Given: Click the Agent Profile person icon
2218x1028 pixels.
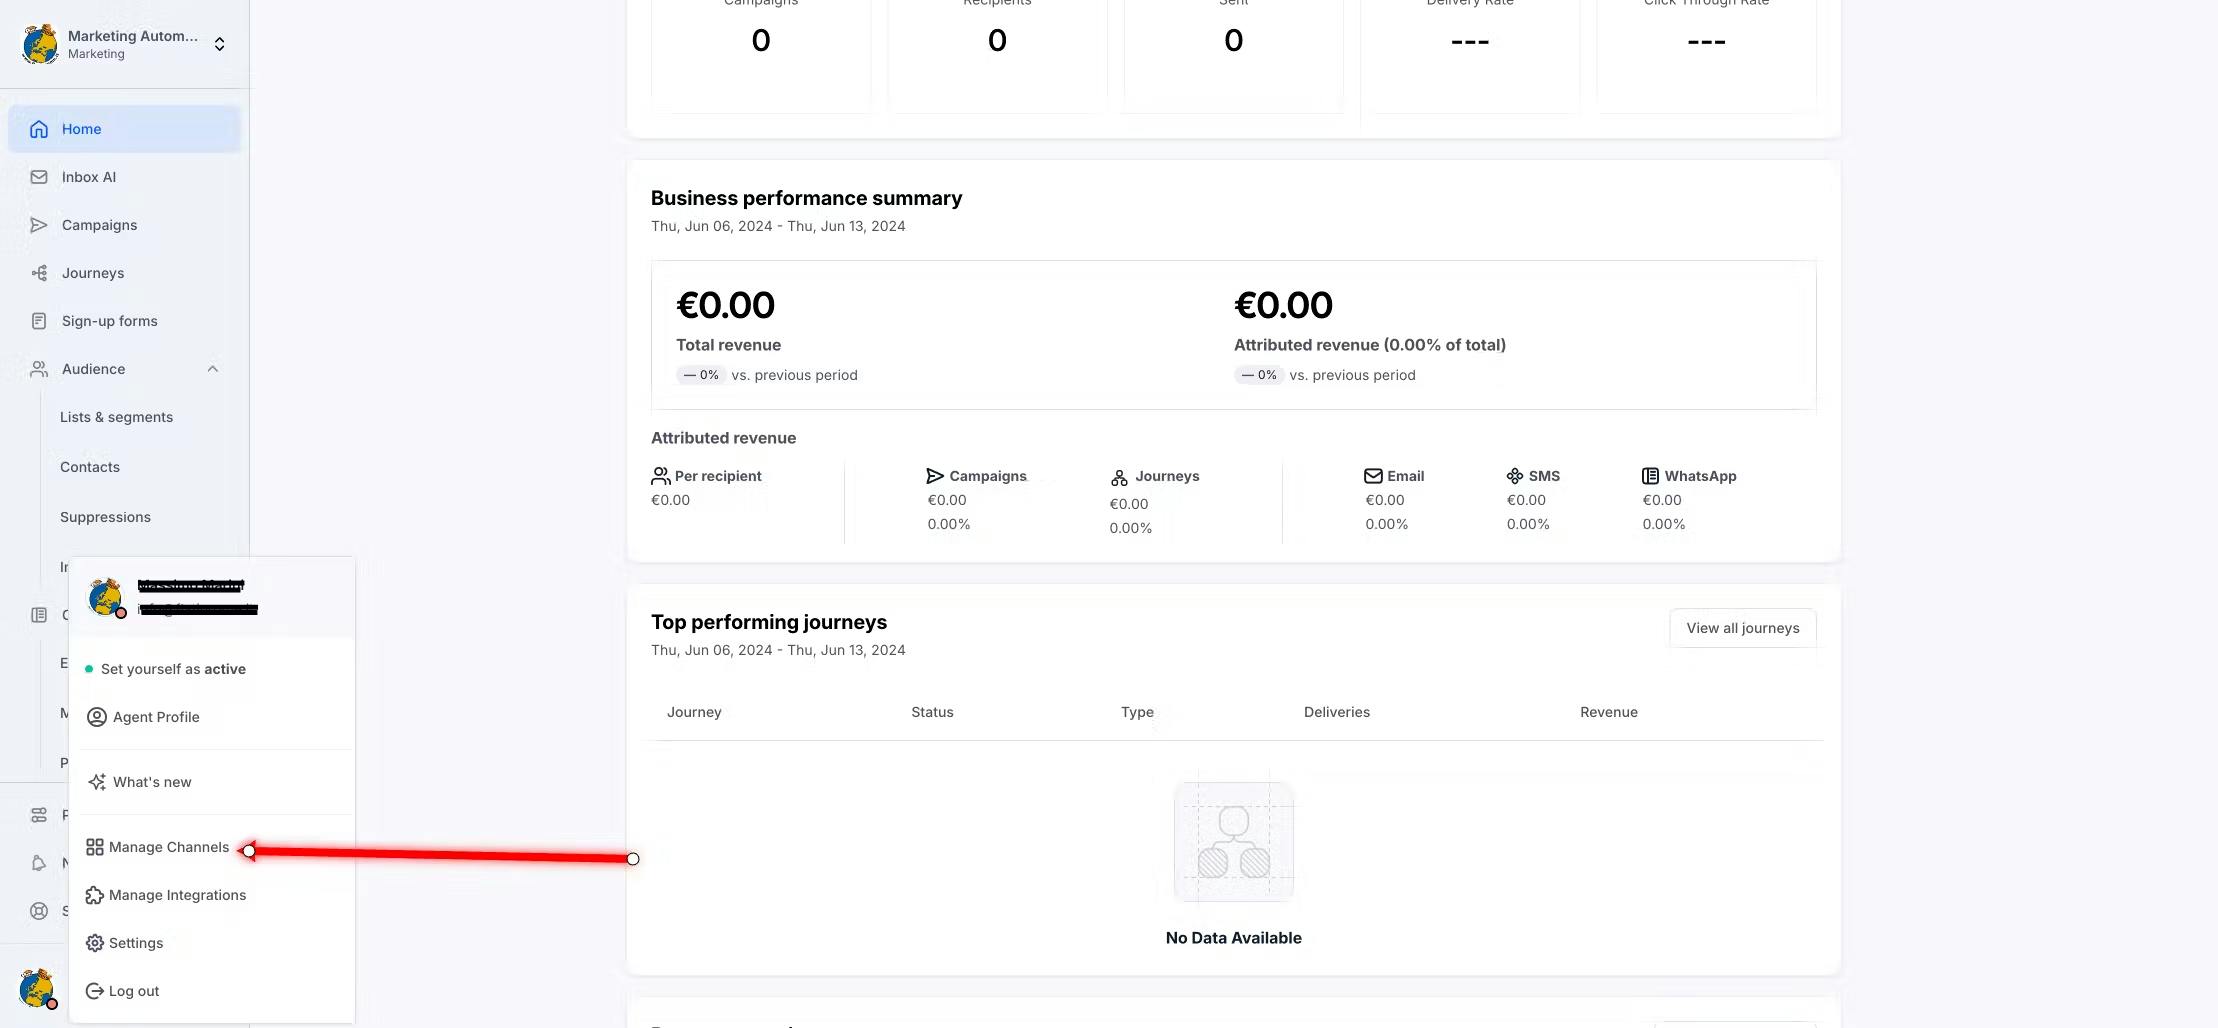Looking at the screenshot, I should pyautogui.click(x=97, y=717).
